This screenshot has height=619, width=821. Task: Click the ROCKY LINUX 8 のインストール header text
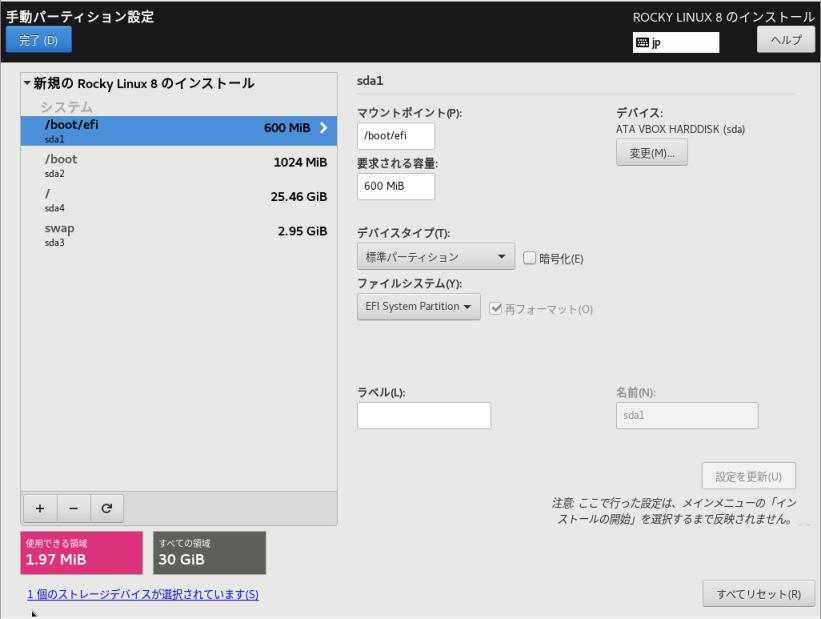pos(724,17)
